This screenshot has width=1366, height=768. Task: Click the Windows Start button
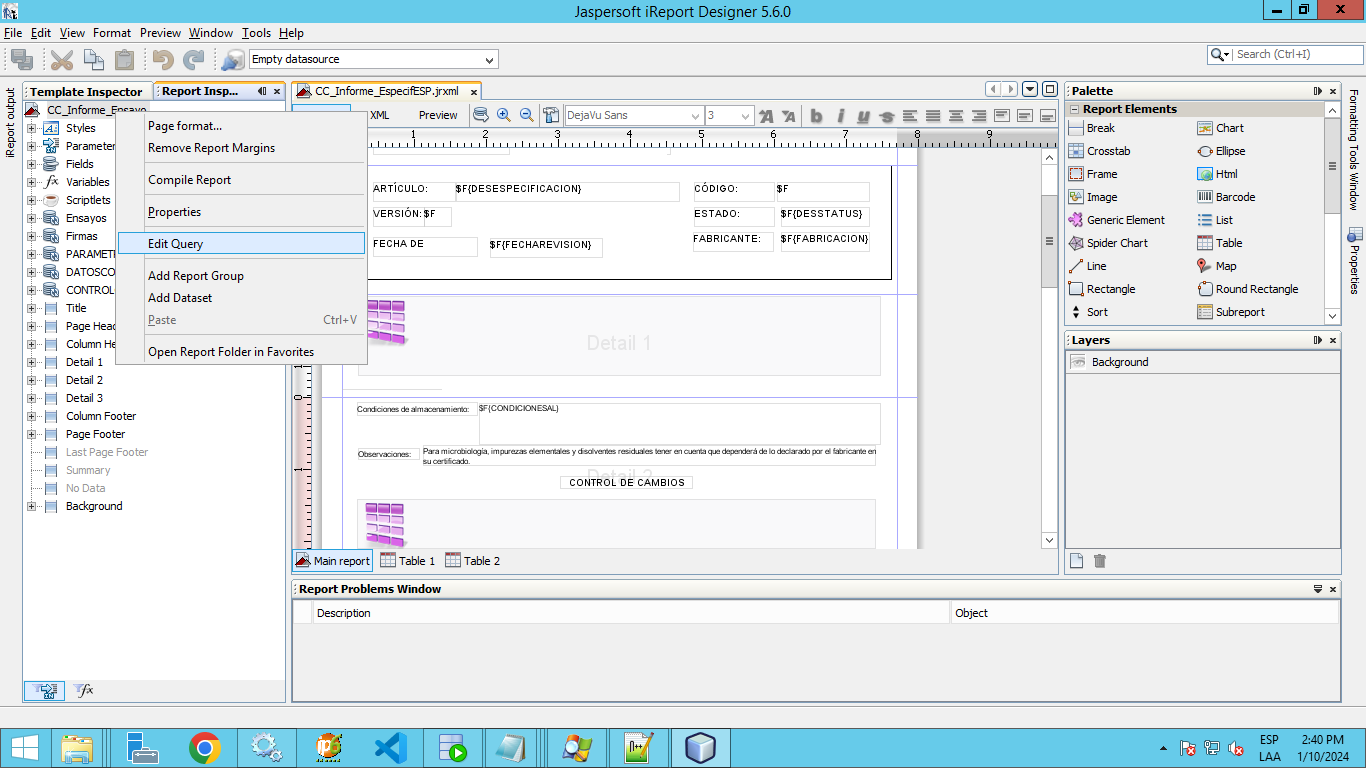click(x=24, y=747)
